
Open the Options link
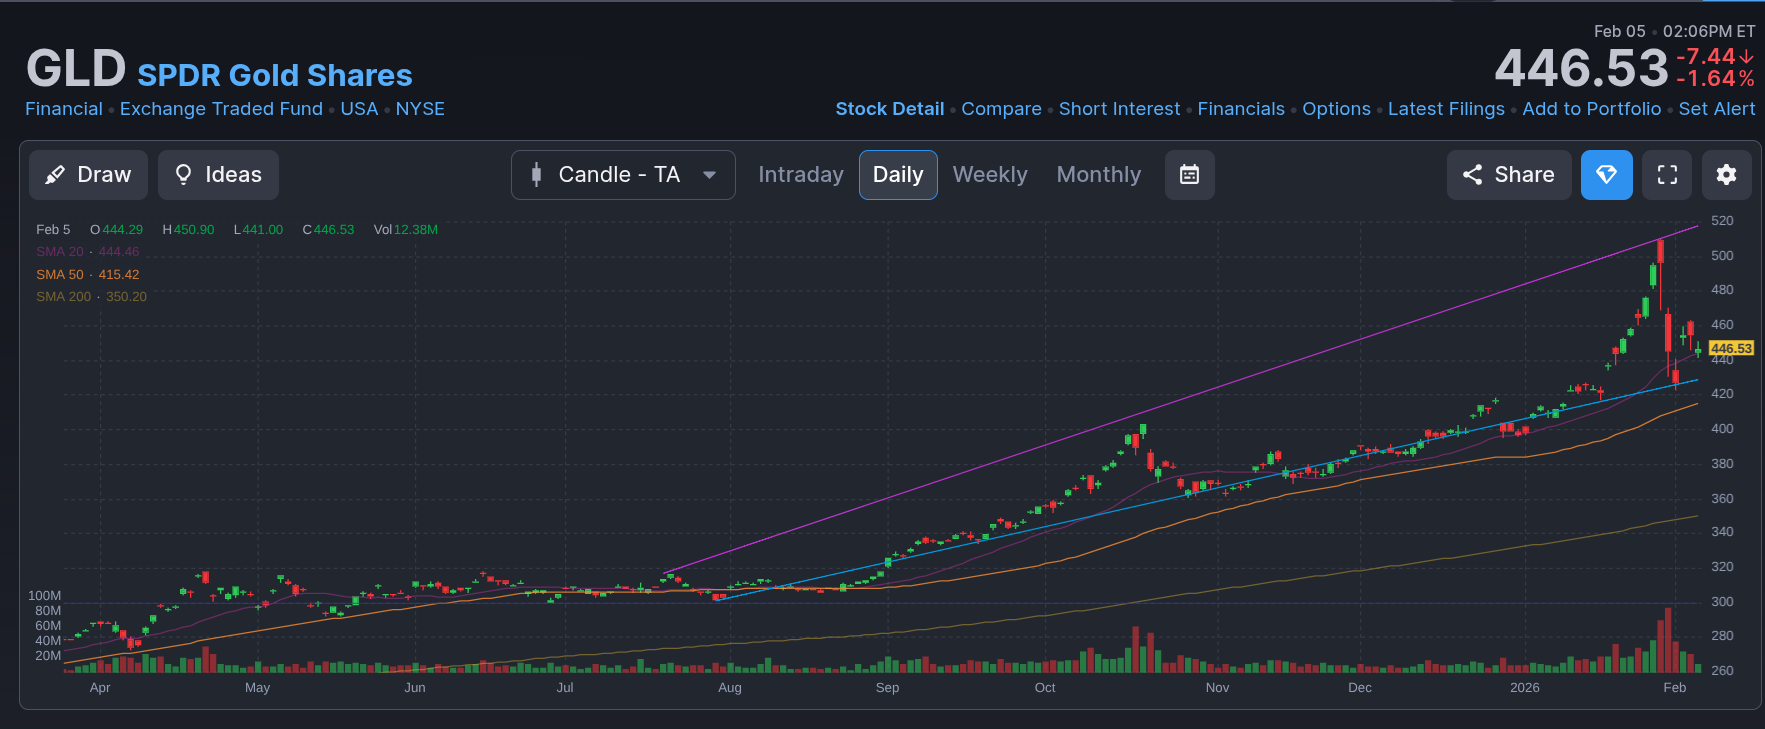click(1336, 109)
